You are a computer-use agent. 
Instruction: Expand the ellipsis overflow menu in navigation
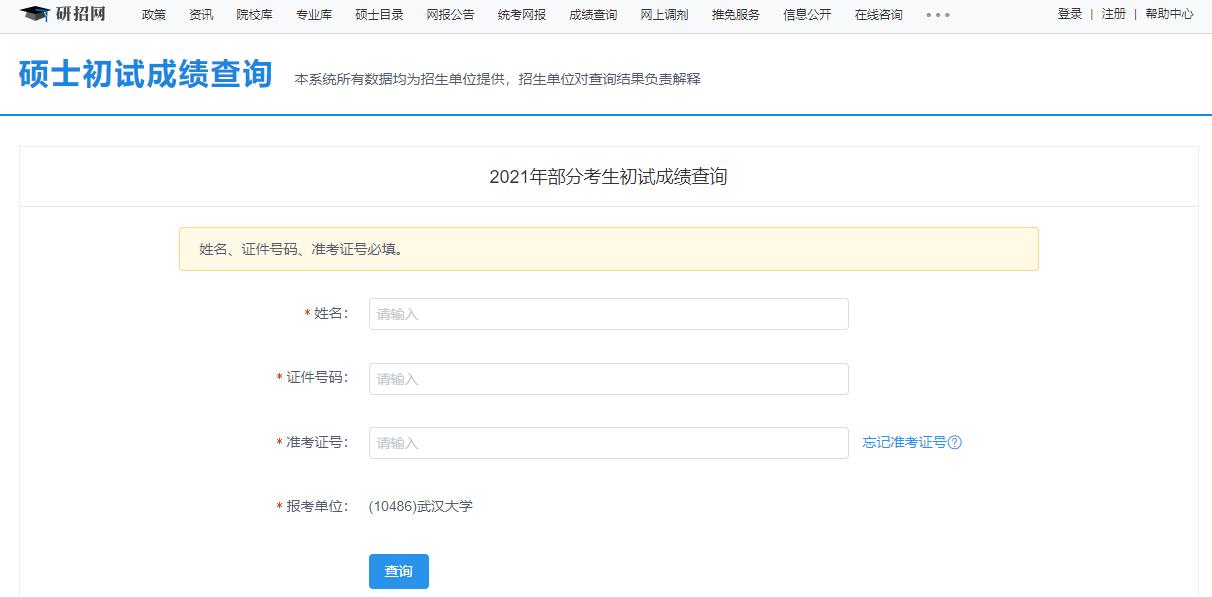(x=937, y=15)
